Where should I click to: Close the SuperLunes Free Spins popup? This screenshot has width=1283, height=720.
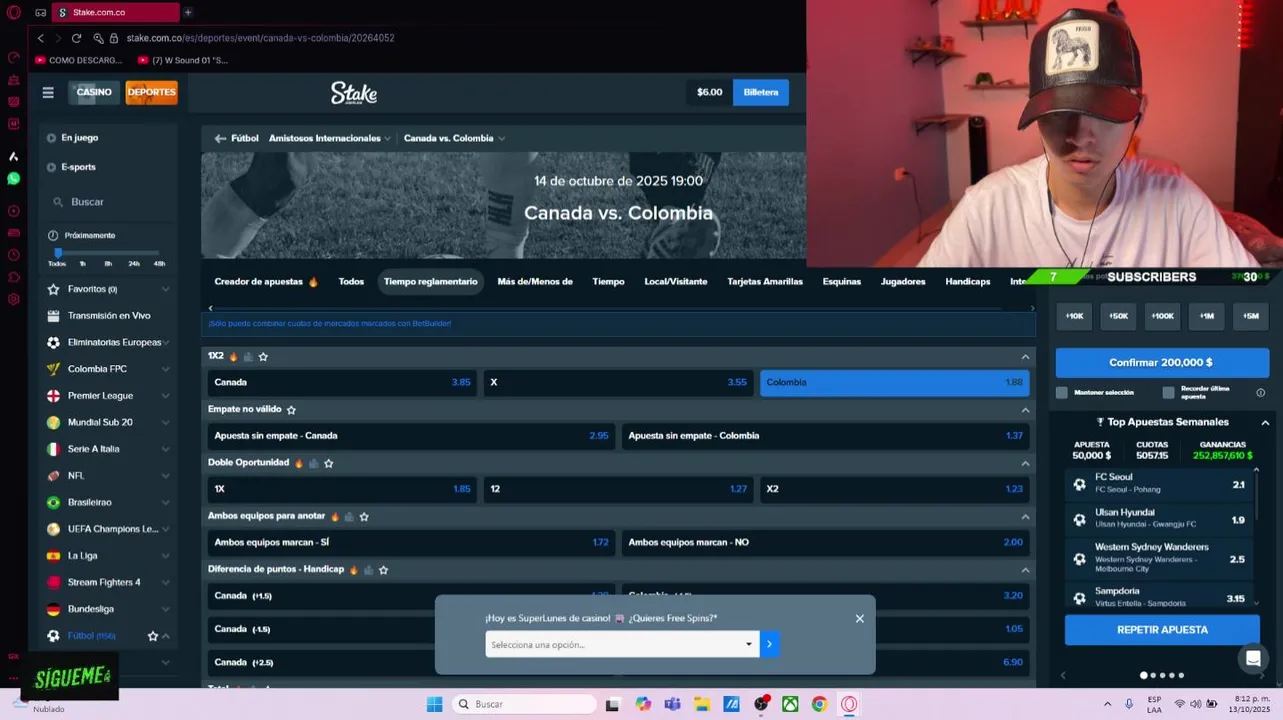pyautogui.click(x=859, y=618)
